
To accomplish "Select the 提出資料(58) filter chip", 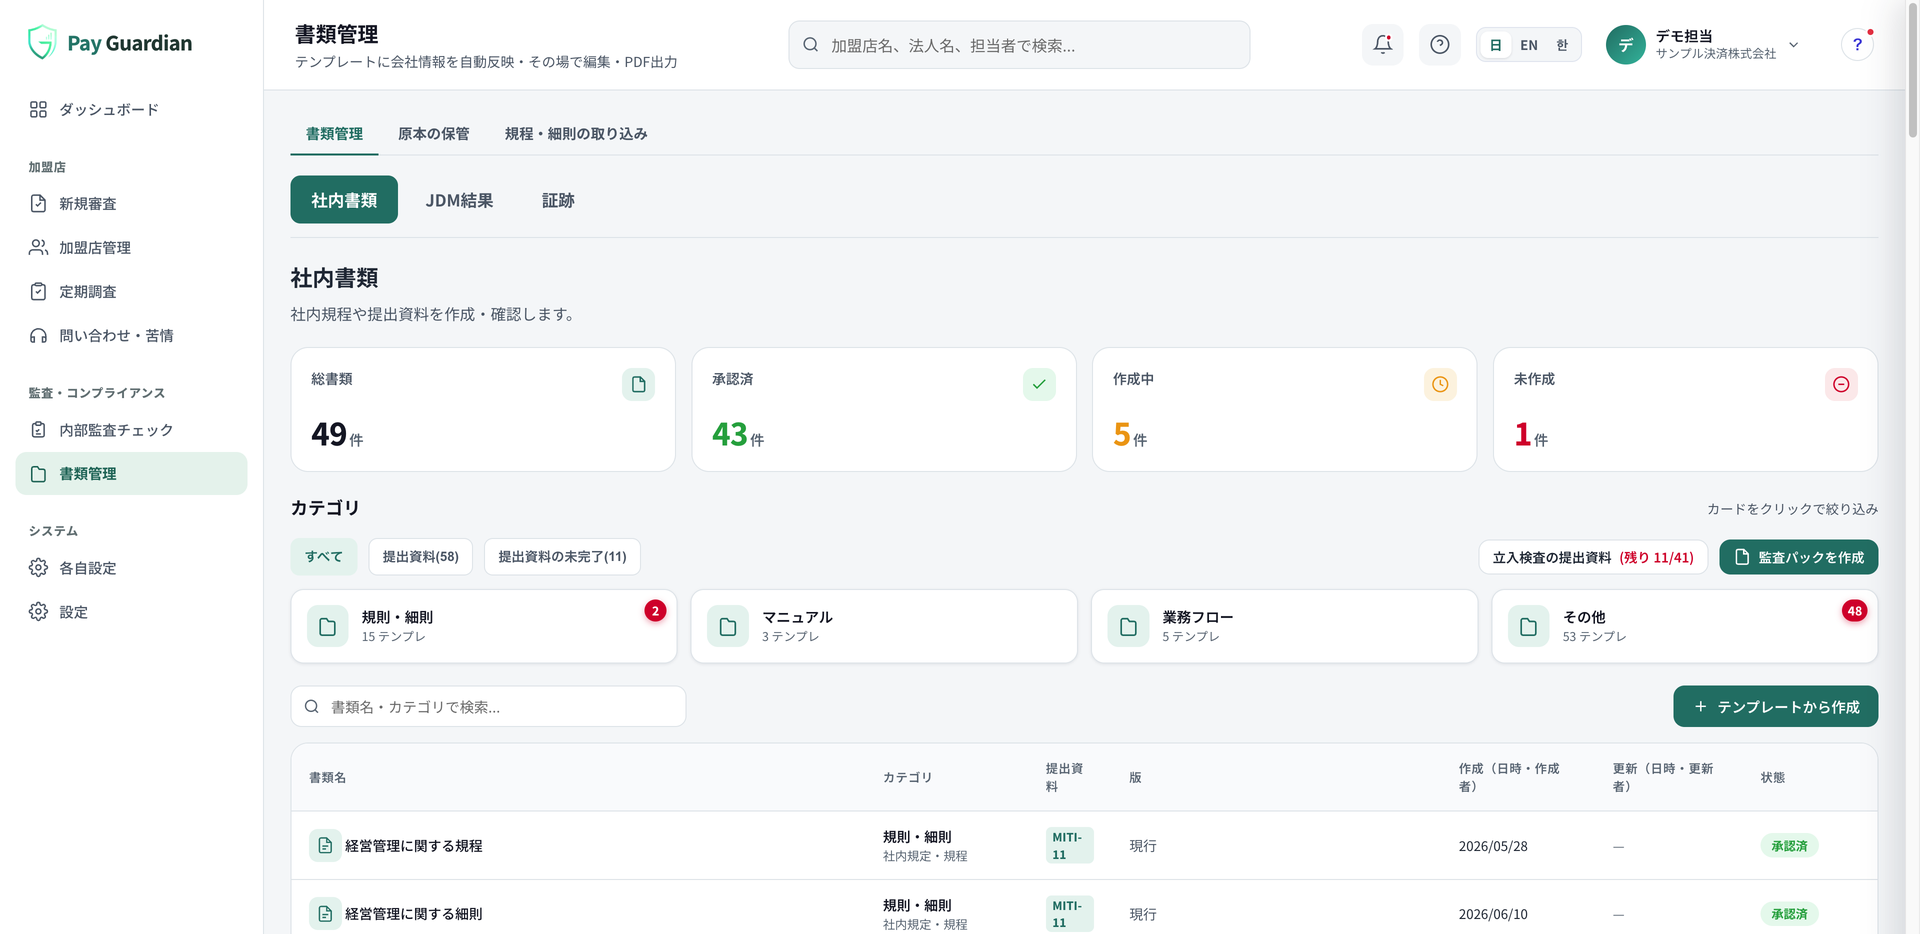I will [x=420, y=557].
